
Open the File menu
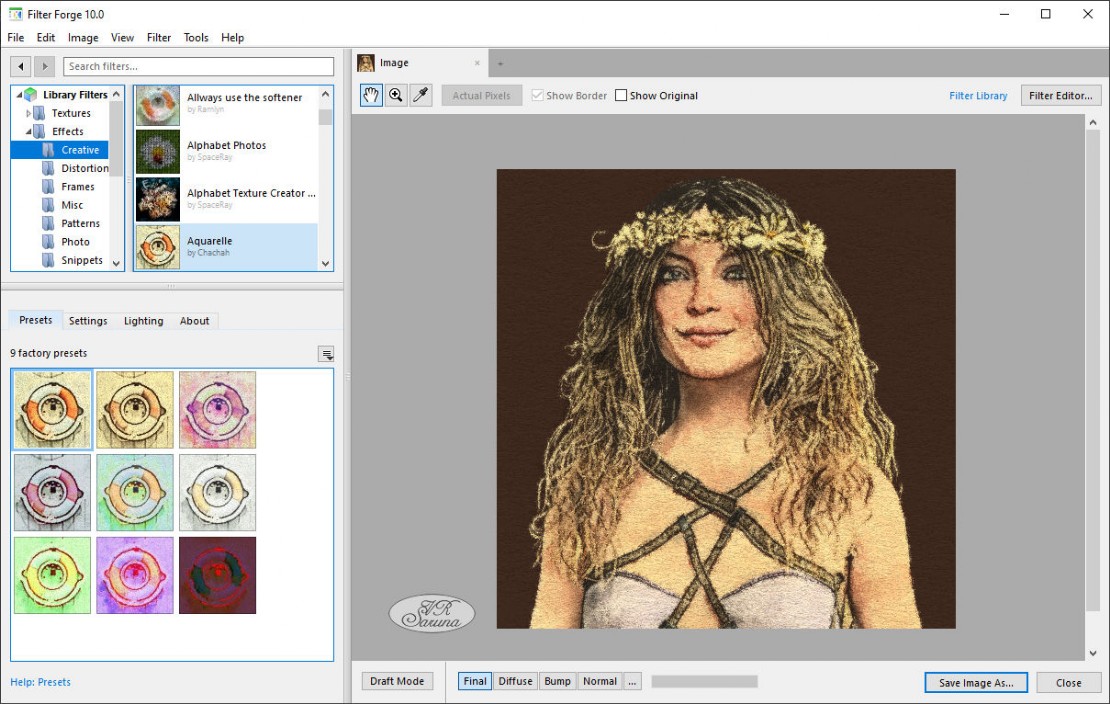pyautogui.click(x=16, y=38)
